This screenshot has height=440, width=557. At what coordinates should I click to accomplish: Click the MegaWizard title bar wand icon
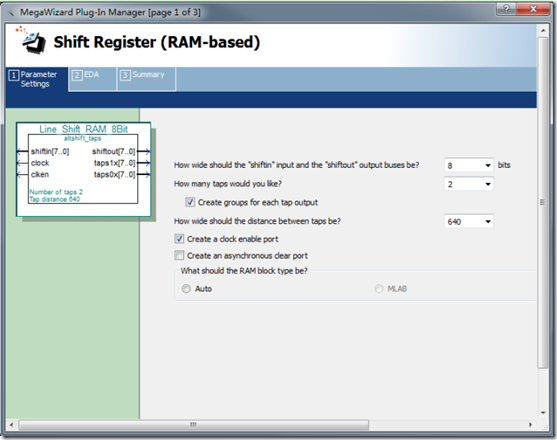[x=12, y=13]
